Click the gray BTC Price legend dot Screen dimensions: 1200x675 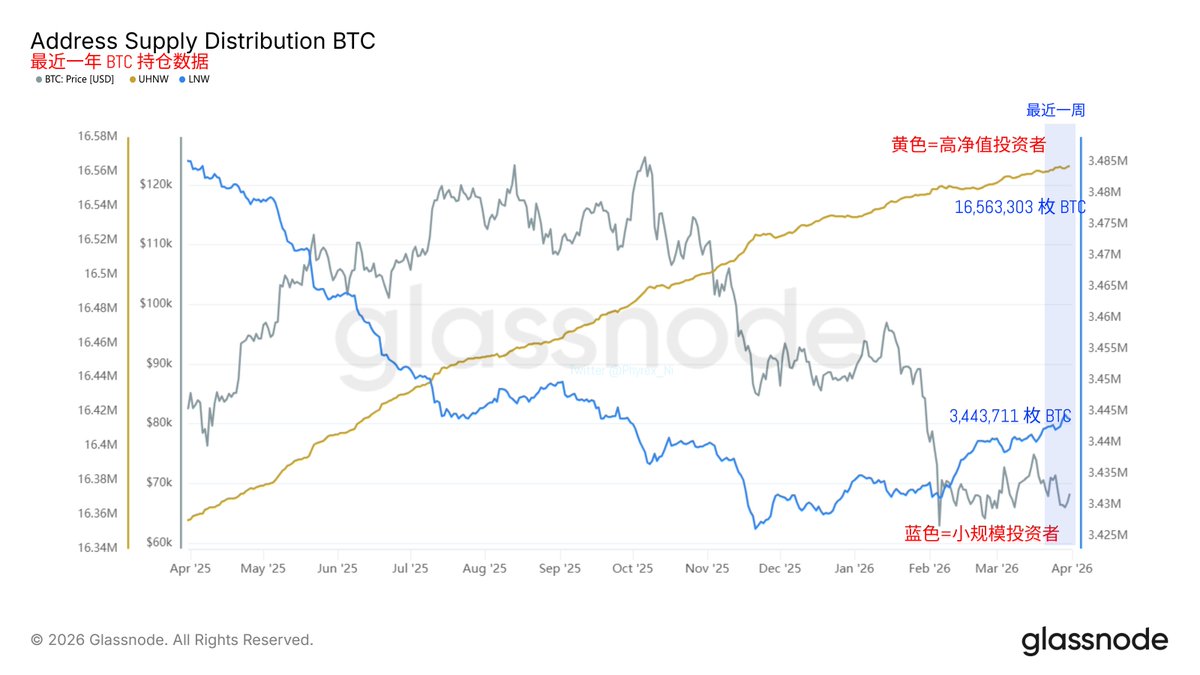[39, 79]
